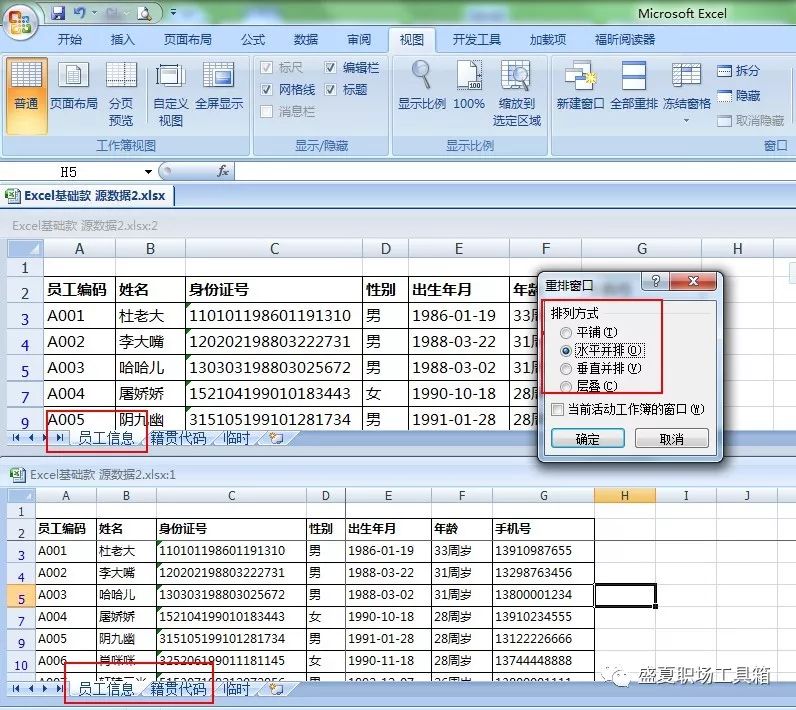Image resolution: width=796 pixels, height=710 pixels.
Task: Open the Name Box dropdown arrow
Action: [148, 172]
